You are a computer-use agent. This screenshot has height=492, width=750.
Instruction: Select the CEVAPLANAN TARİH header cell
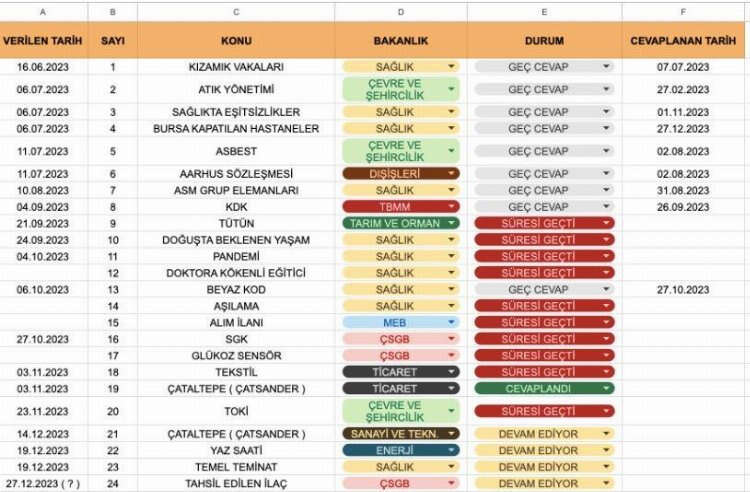coord(685,41)
